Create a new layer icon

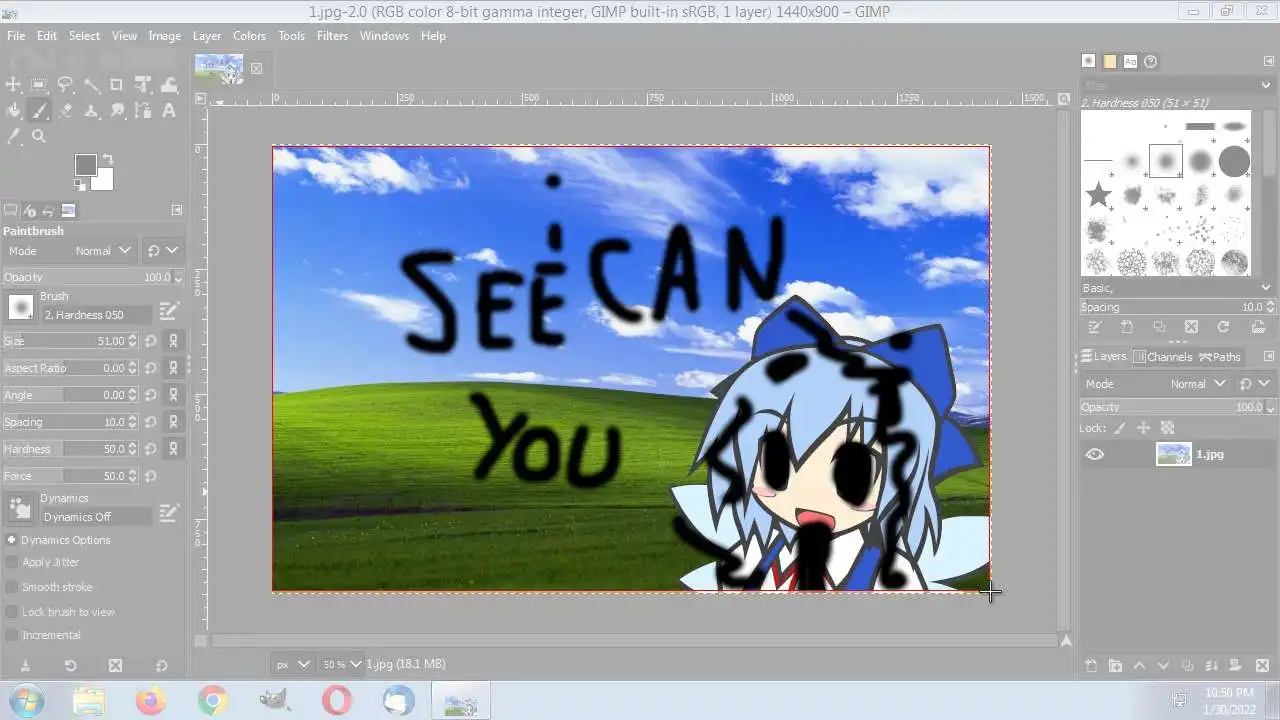pos(1091,666)
